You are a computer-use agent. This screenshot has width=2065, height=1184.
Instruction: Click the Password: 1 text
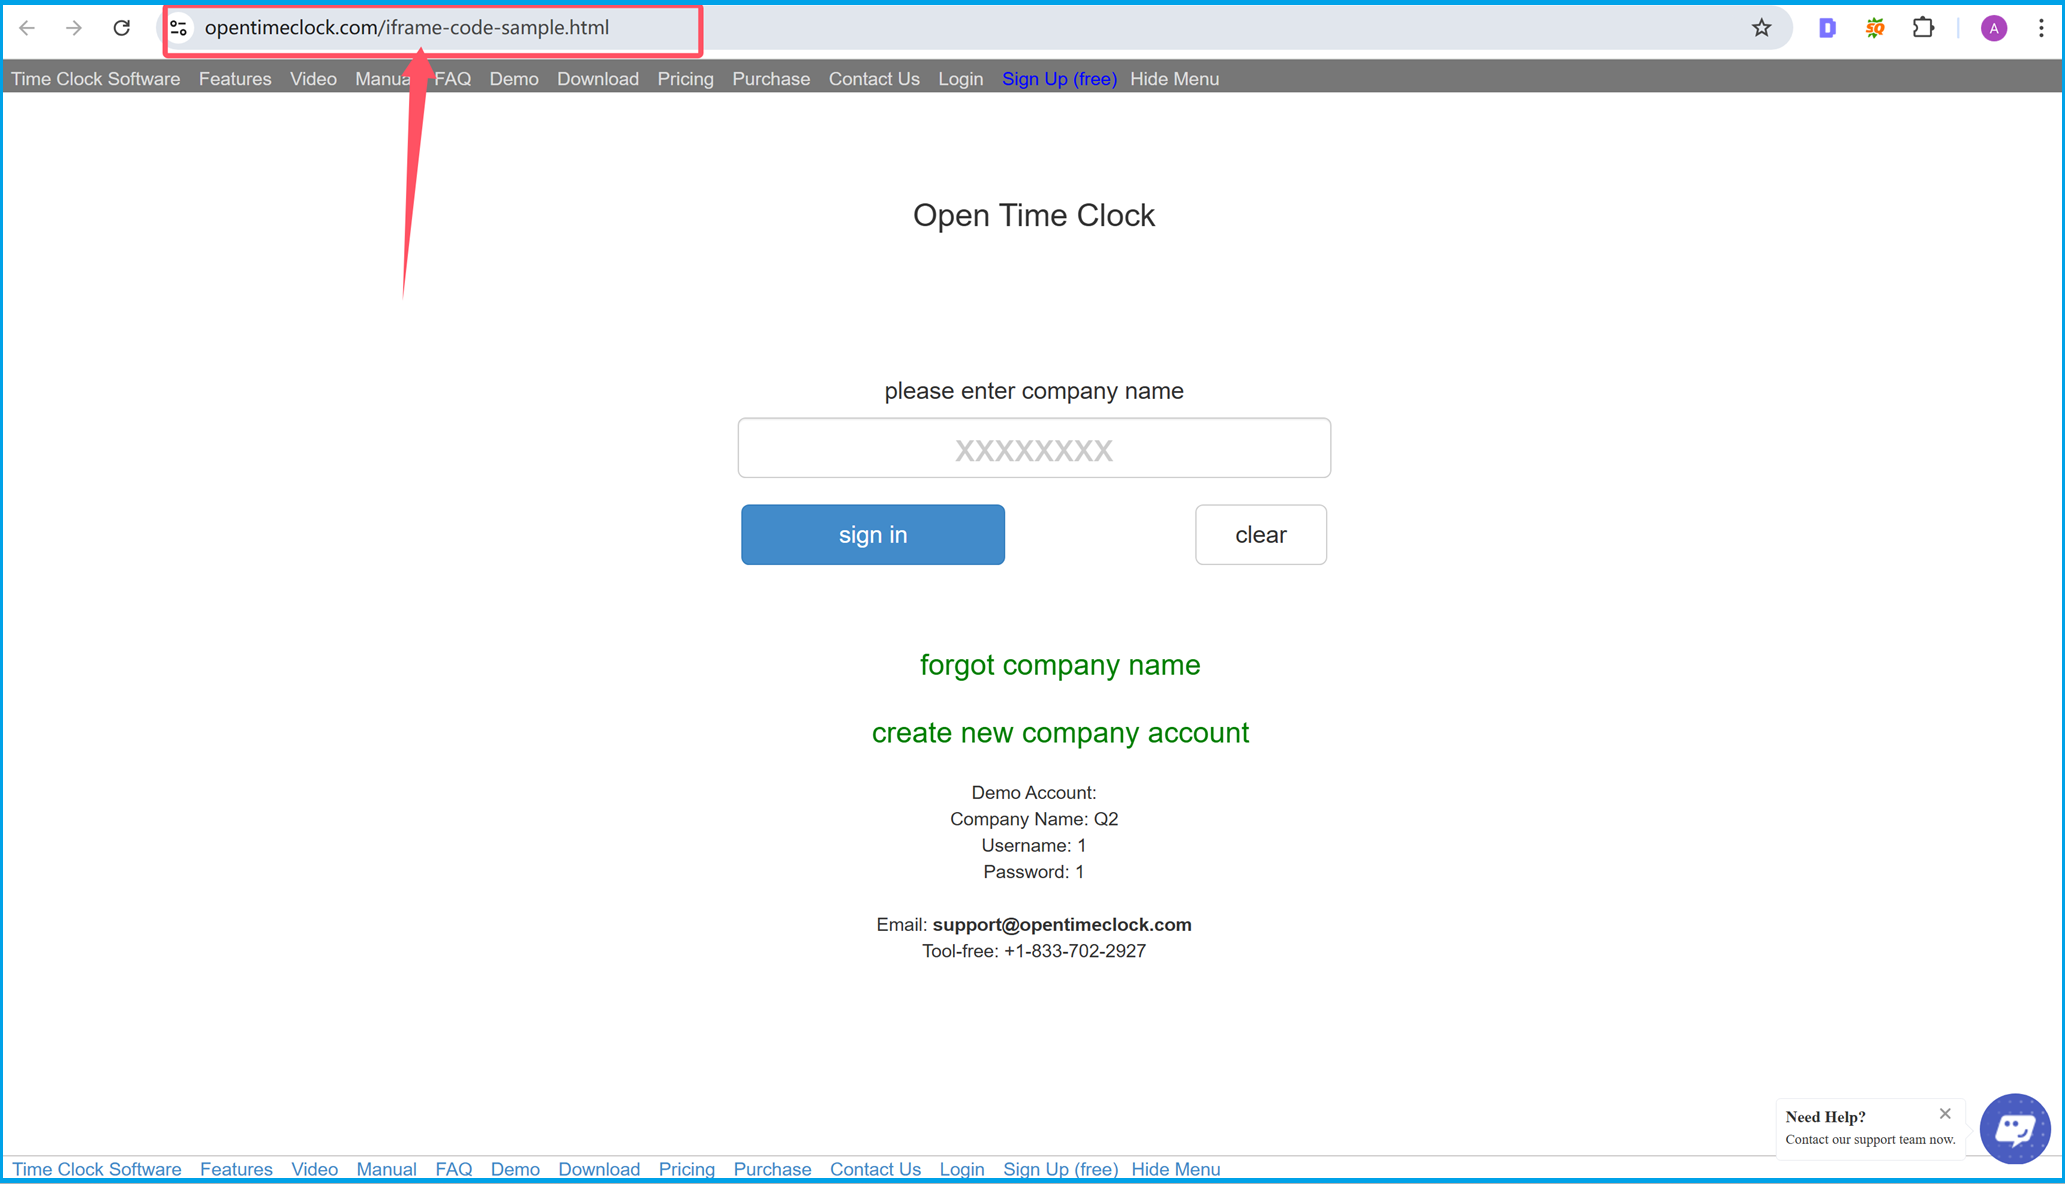click(x=1034, y=872)
